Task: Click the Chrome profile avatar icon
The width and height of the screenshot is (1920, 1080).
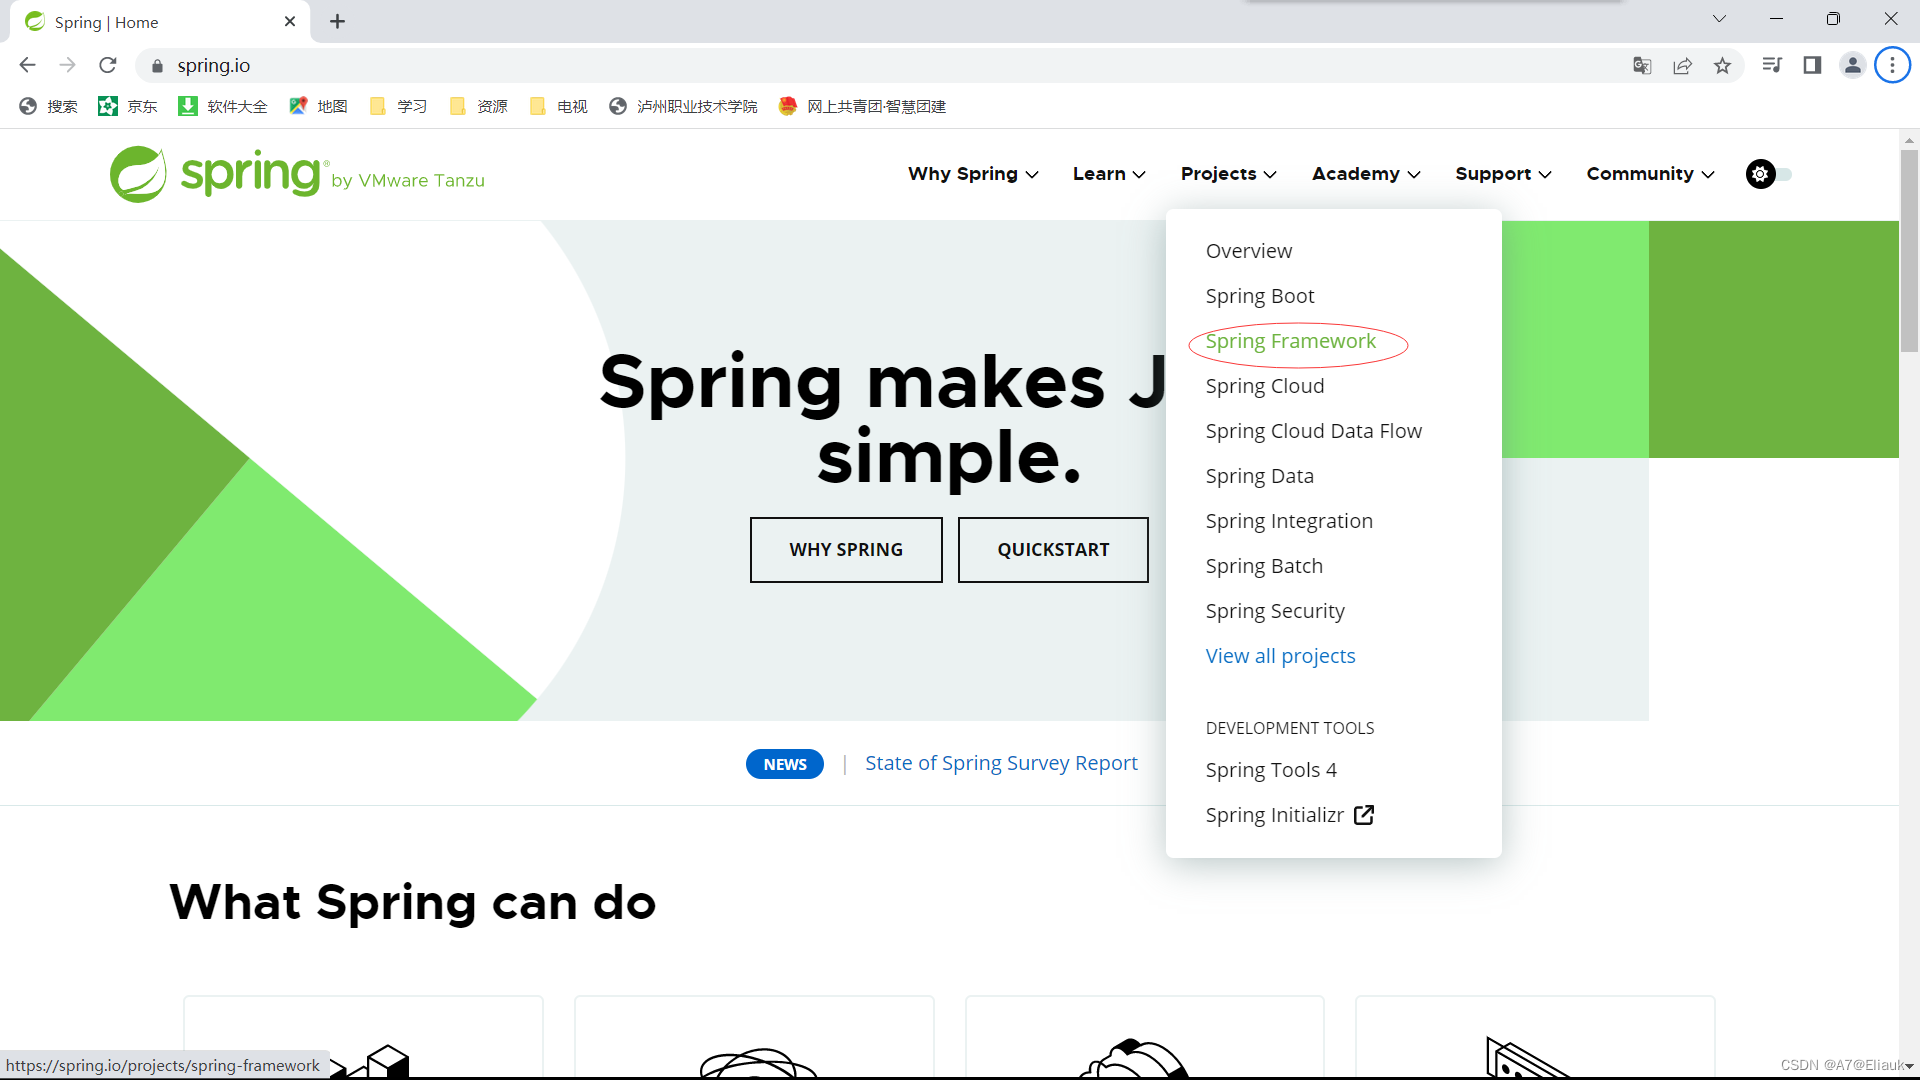Action: point(1853,63)
